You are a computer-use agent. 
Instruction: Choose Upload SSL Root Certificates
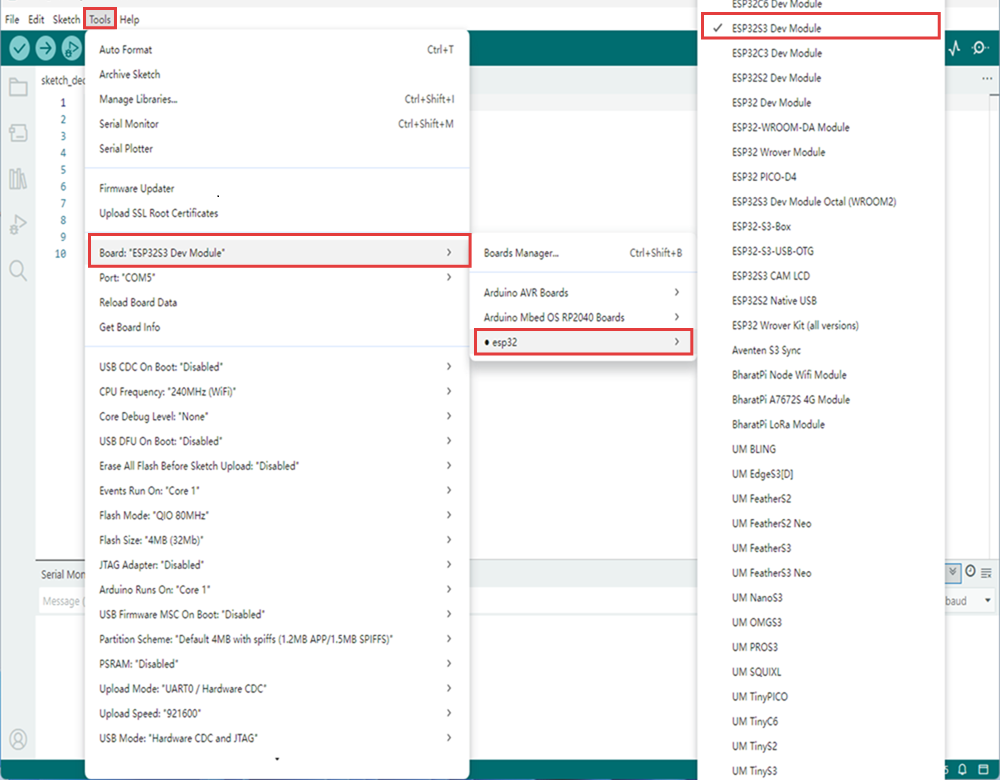[277, 213]
